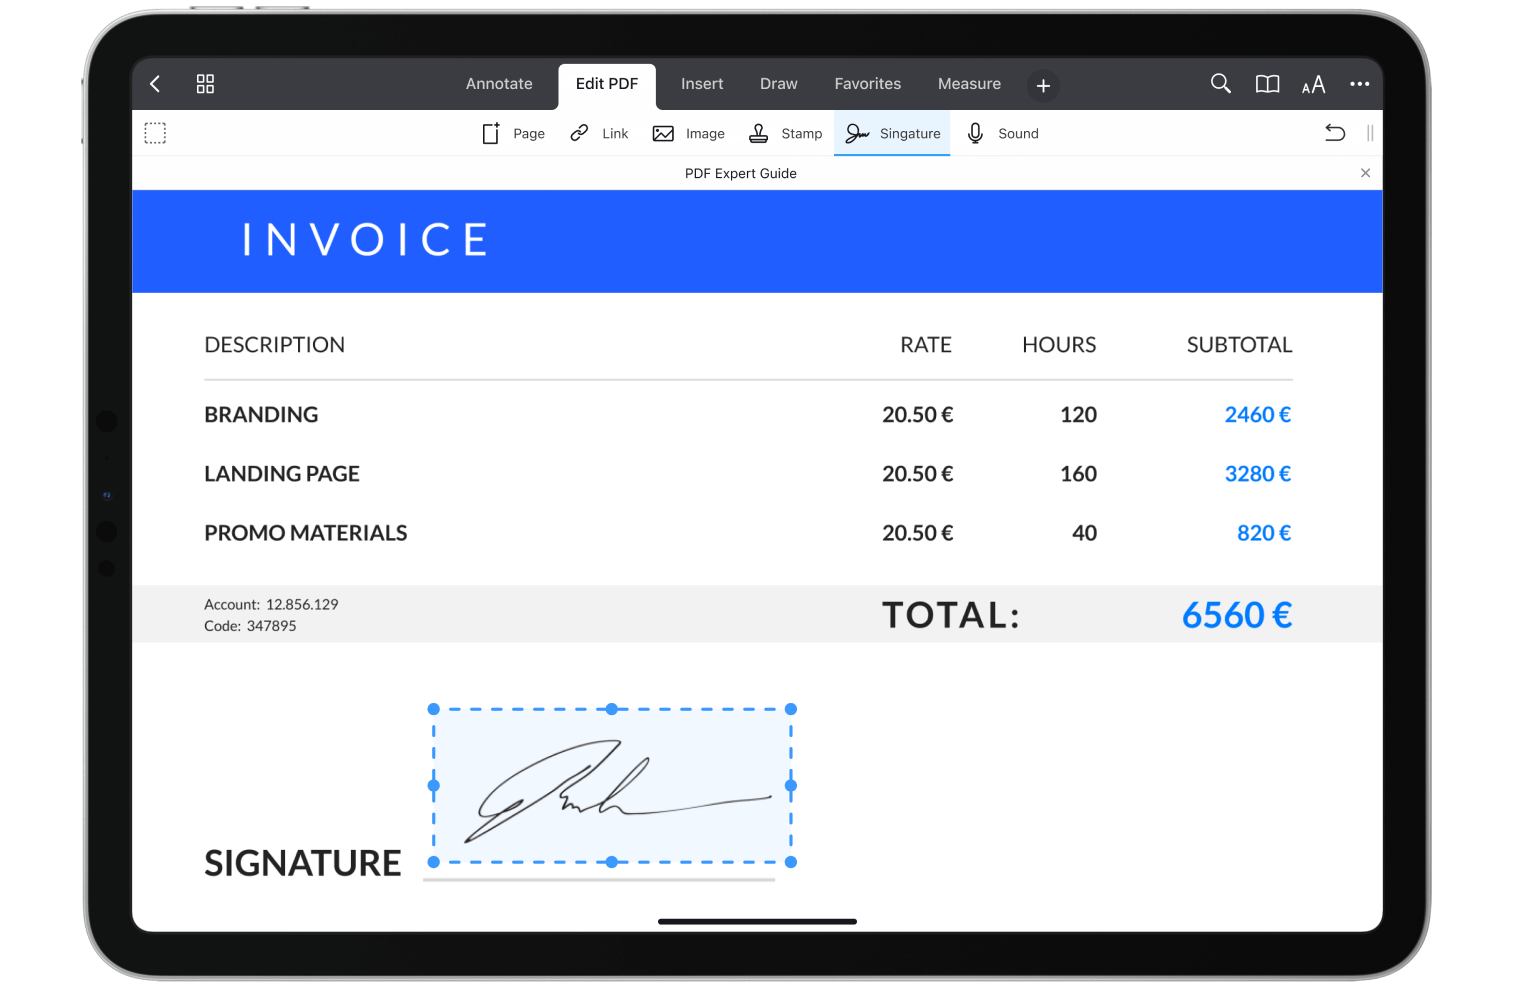Click the HOURS column header

point(1059,345)
